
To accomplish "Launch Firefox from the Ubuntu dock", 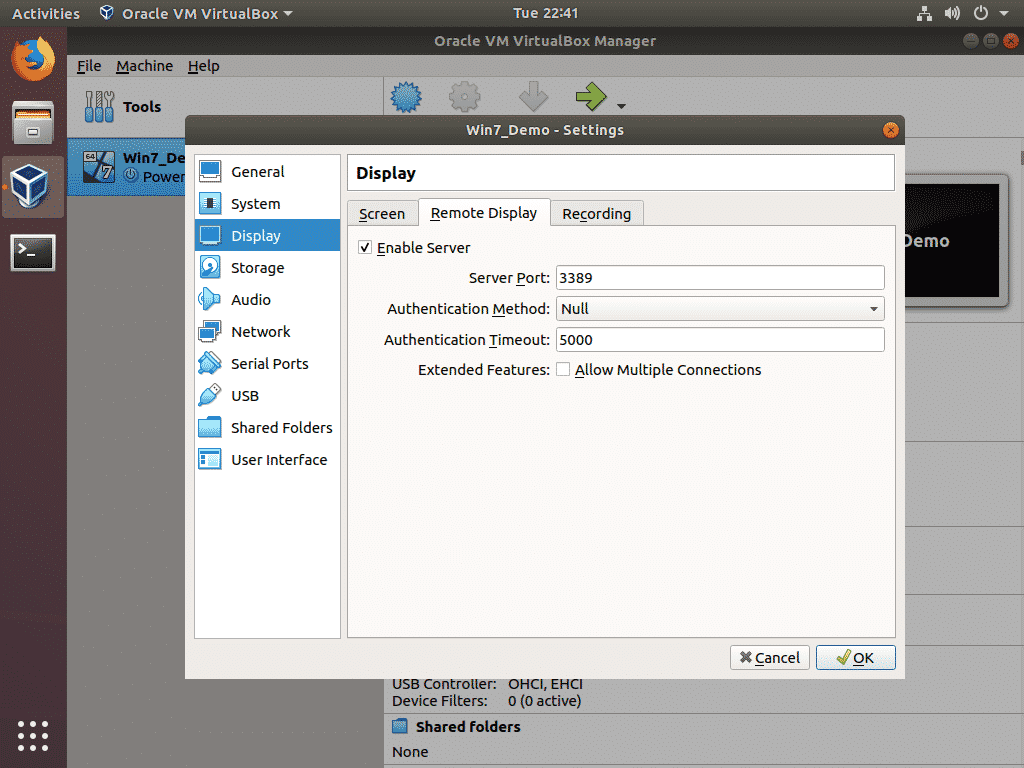I will point(33,58).
